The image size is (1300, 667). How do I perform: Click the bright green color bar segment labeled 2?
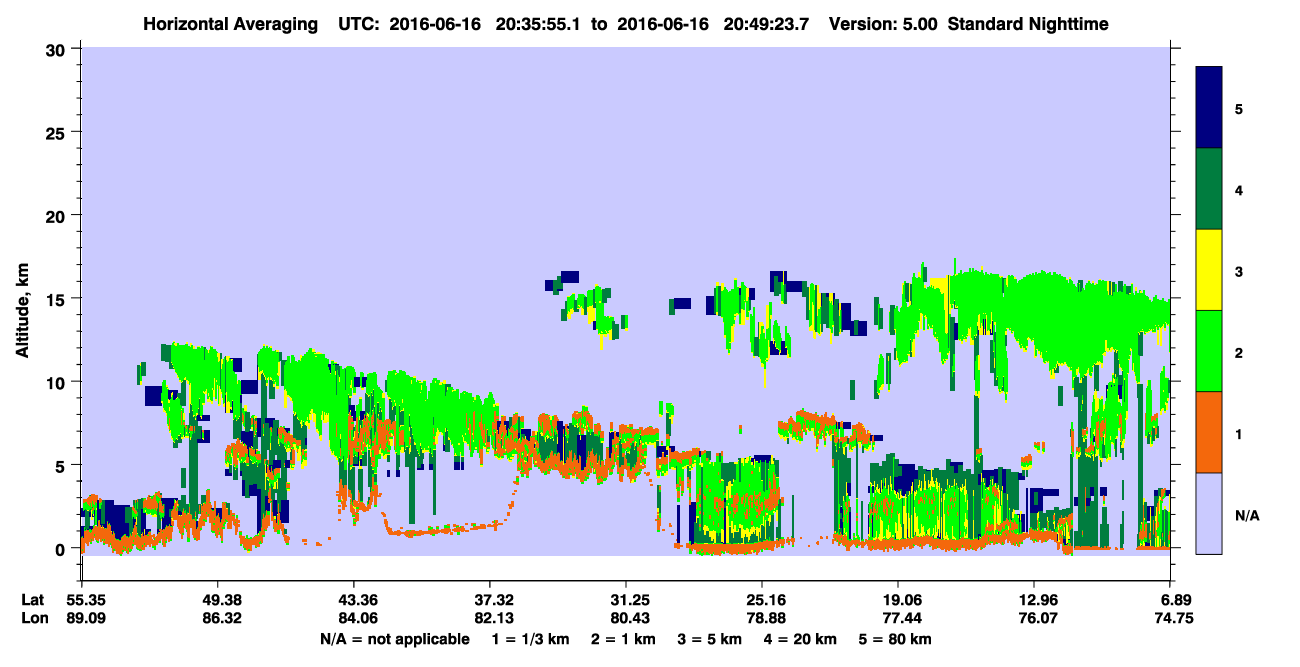click(1209, 350)
